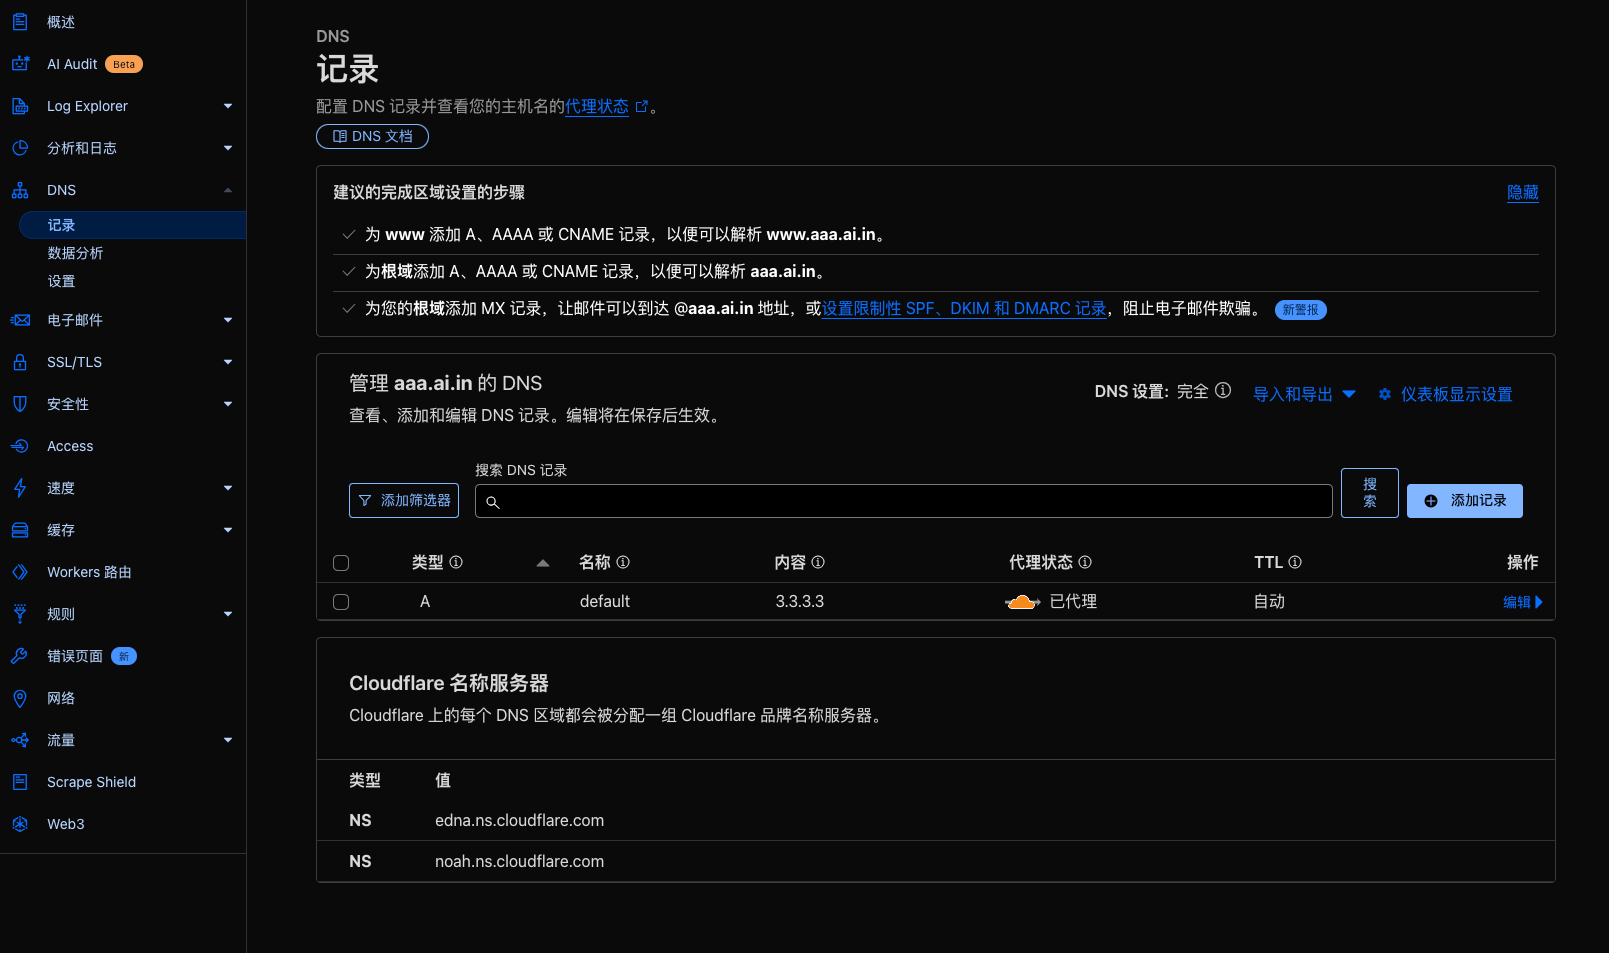Click the Workers 路由 diamond icon

(x=20, y=572)
